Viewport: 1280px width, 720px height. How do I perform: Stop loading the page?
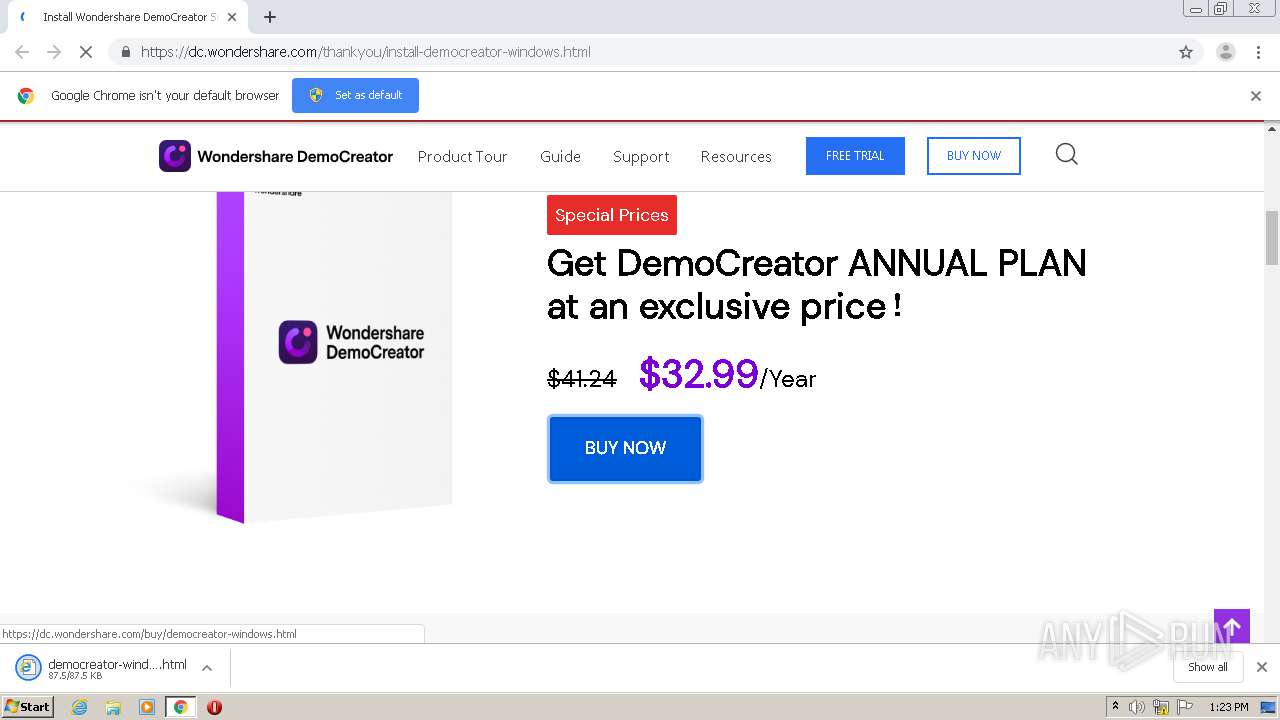pyautogui.click(x=86, y=52)
